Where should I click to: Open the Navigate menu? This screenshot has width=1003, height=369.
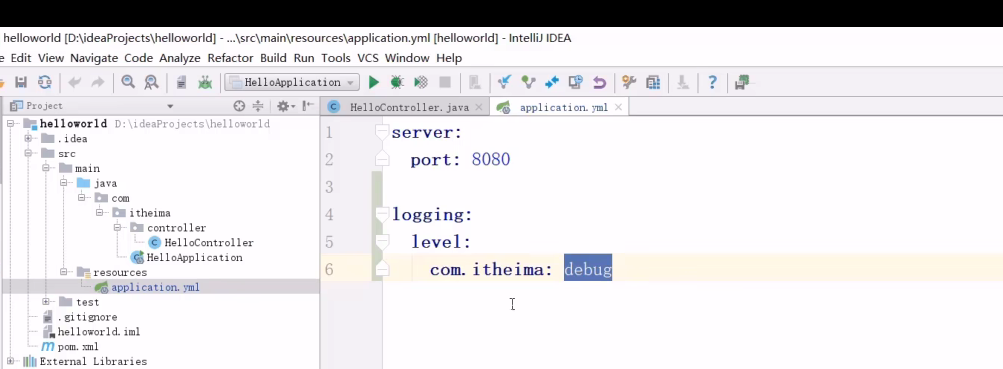pos(94,58)
